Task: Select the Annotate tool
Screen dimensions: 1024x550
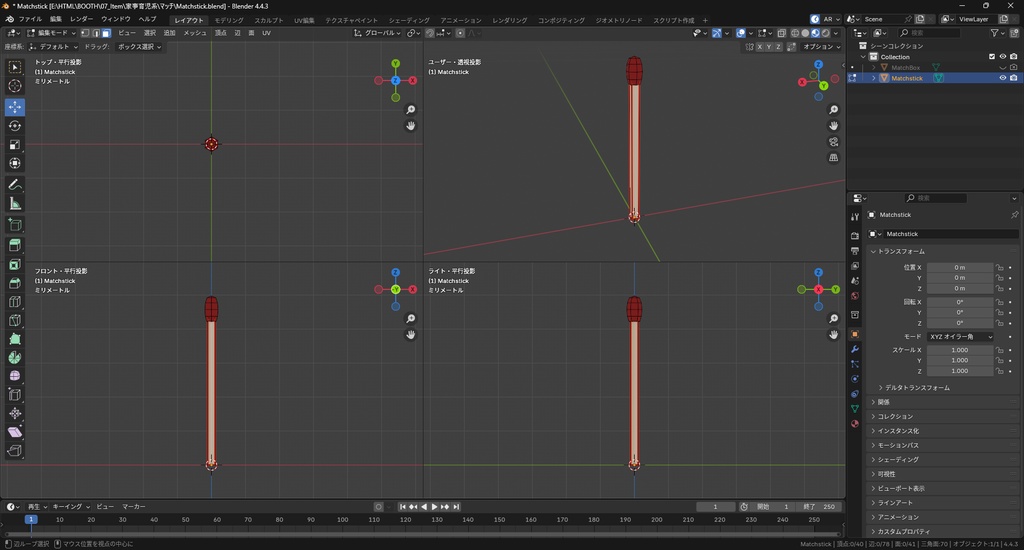Action: point(14,185)
